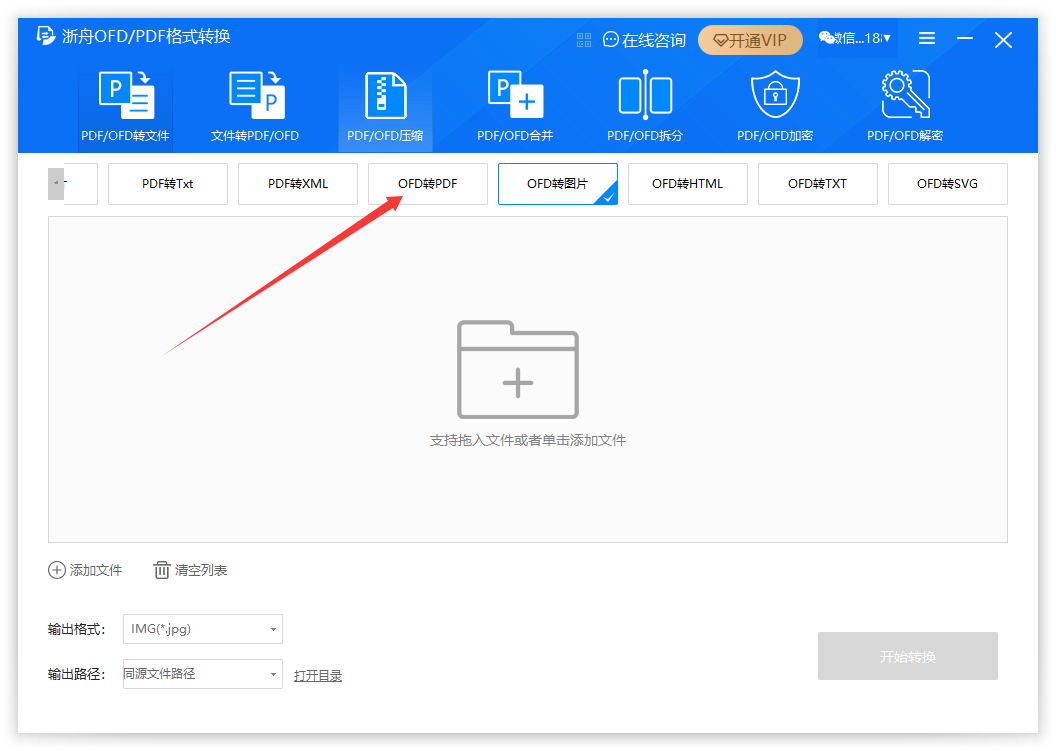1056x751 pixels.
Task: Switch to the OFD转HTML tab
Action: [x=687, y=184]
